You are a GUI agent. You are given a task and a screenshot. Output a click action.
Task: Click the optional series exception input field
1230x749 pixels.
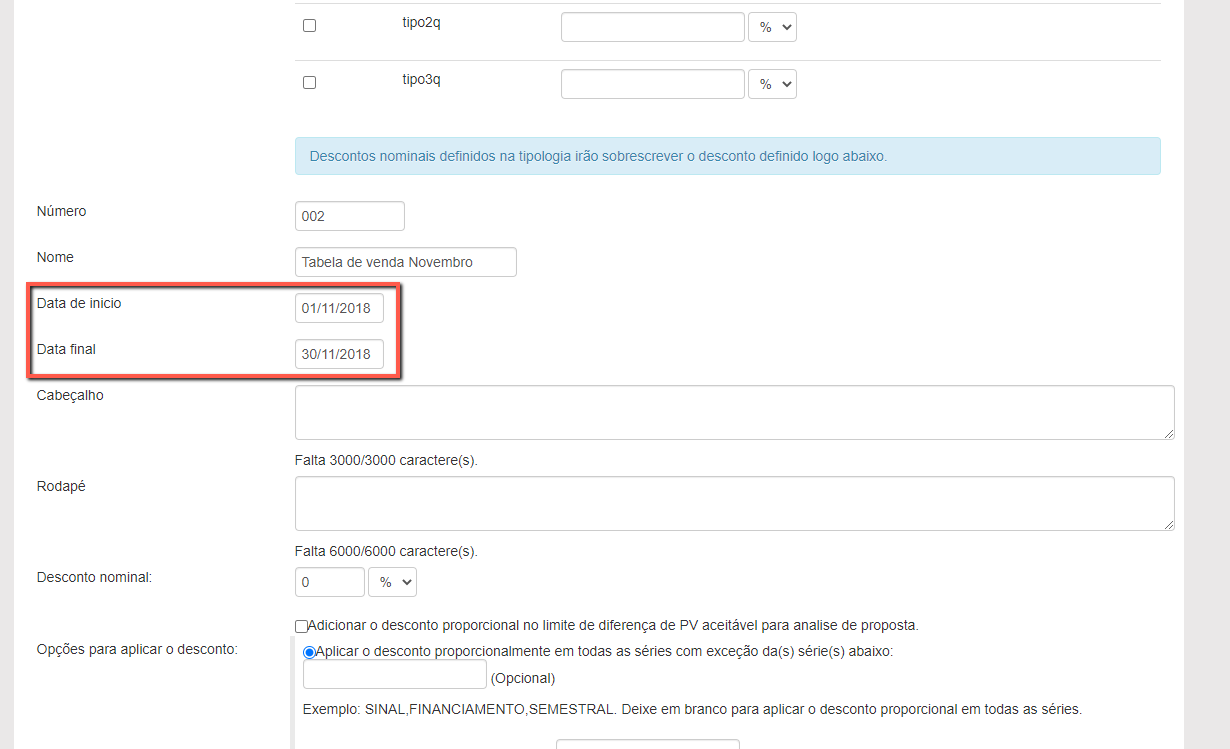(394, 675)
